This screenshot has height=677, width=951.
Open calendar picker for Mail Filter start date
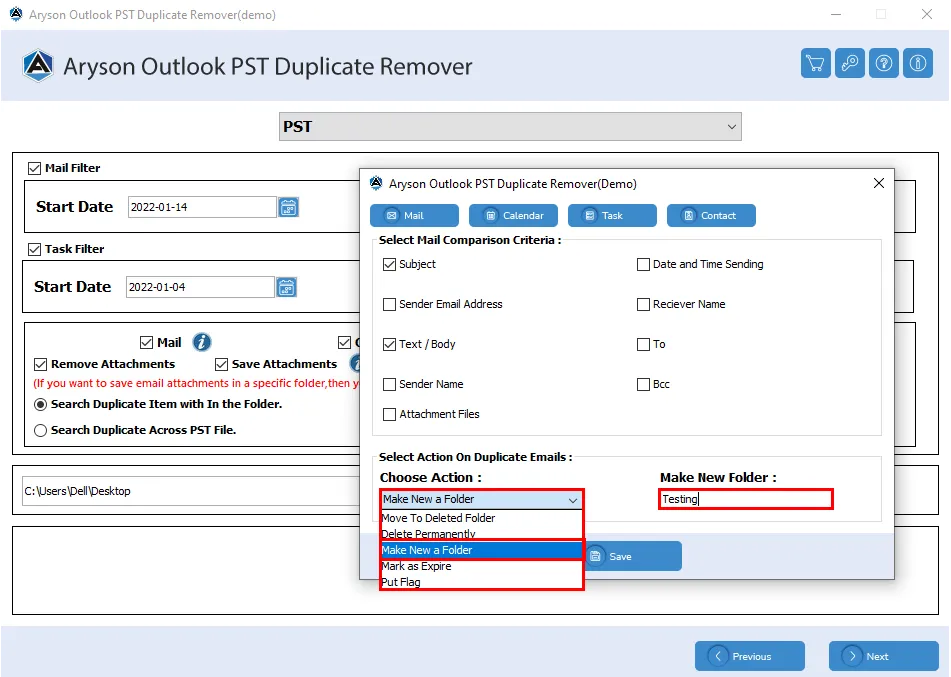[x=288, y=207]
